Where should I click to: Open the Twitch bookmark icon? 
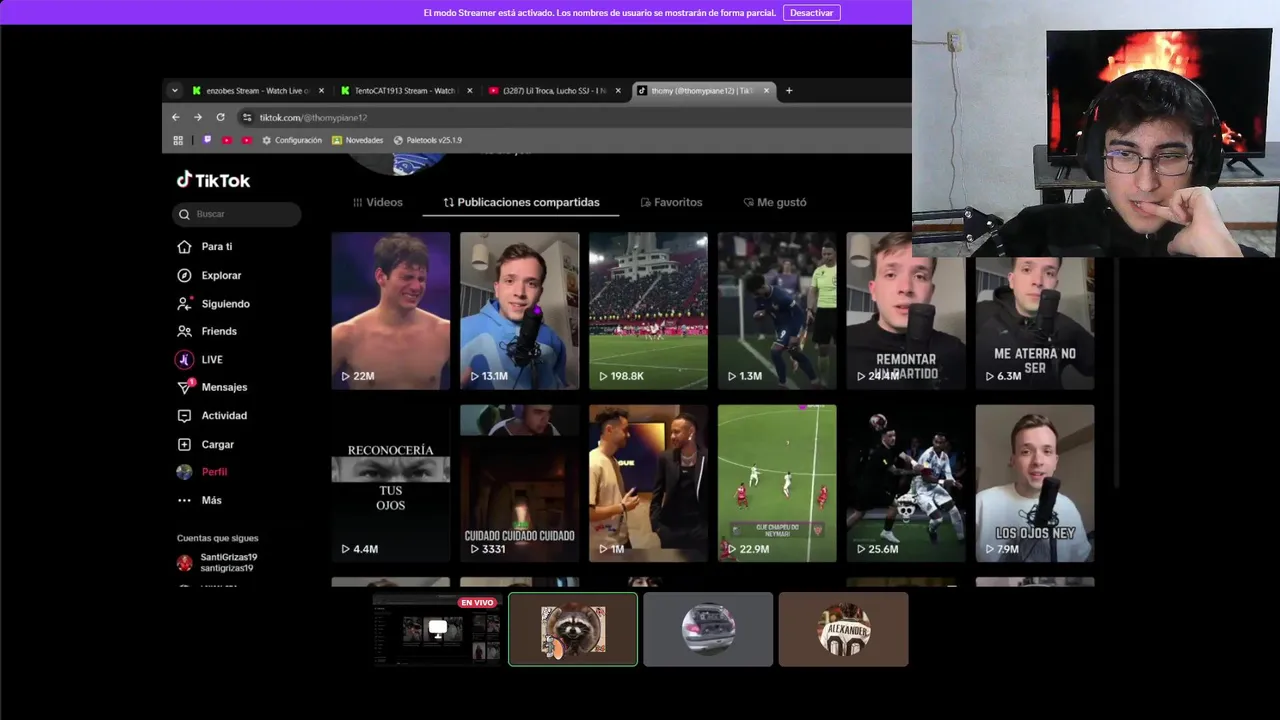point(208,140)
